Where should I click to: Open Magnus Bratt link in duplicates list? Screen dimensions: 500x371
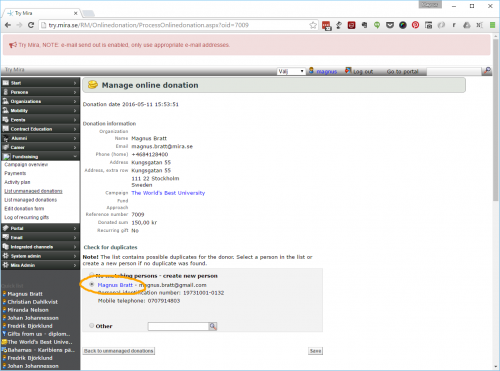115,285
